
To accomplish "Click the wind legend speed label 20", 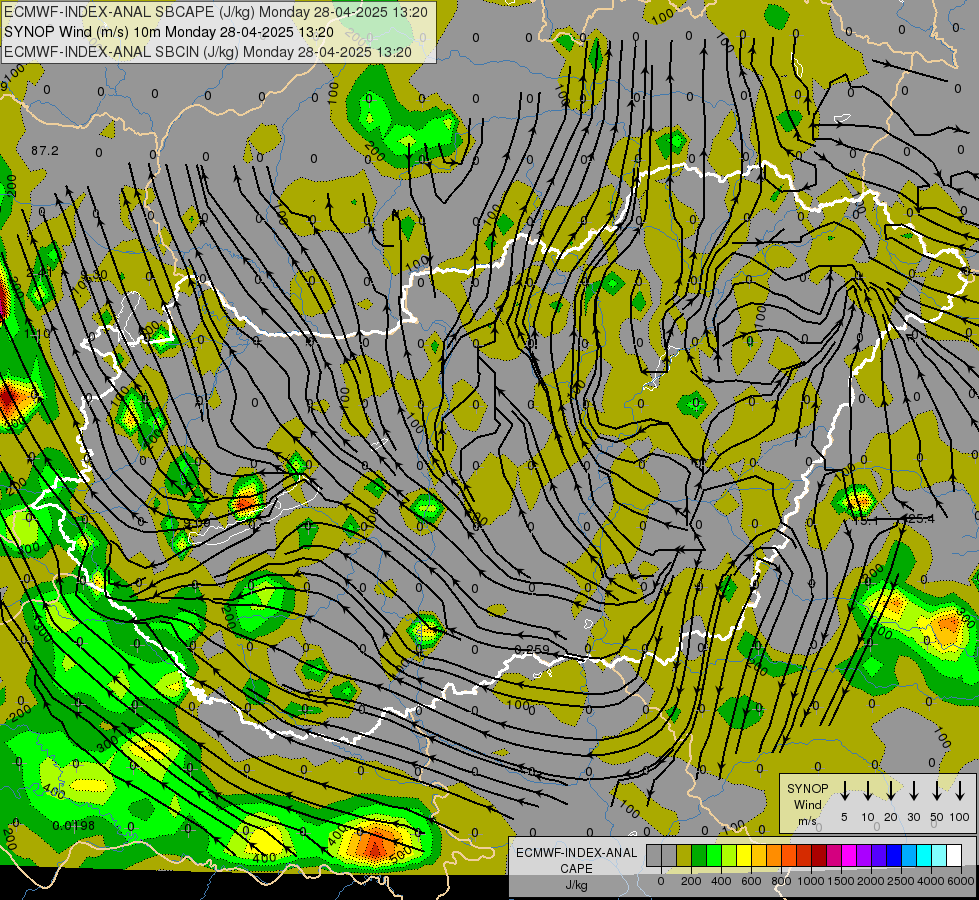I will [891, 817].
